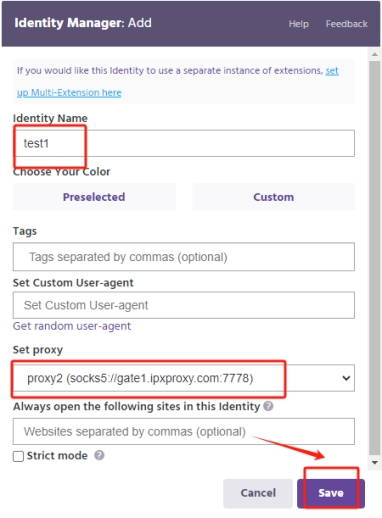Open the Help menu item in header
382x518 pixels.
point(298,24)
